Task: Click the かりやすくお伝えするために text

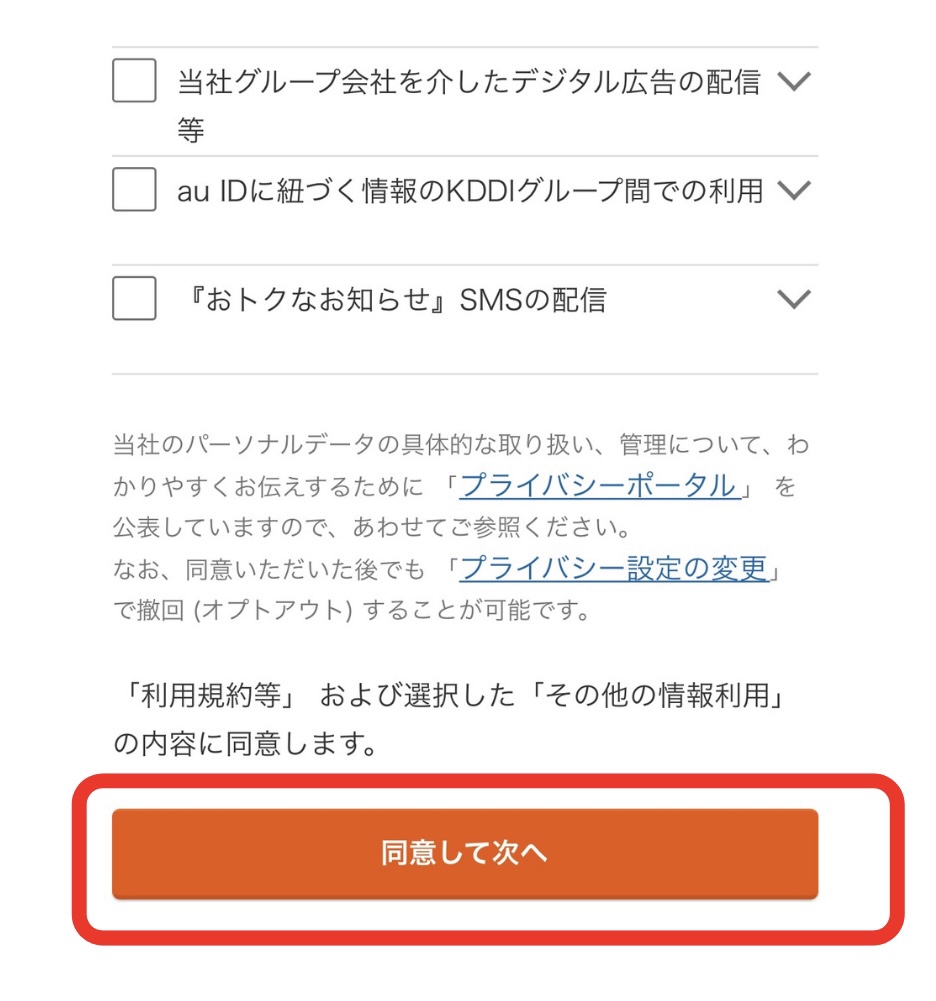Action: point(276,487)
